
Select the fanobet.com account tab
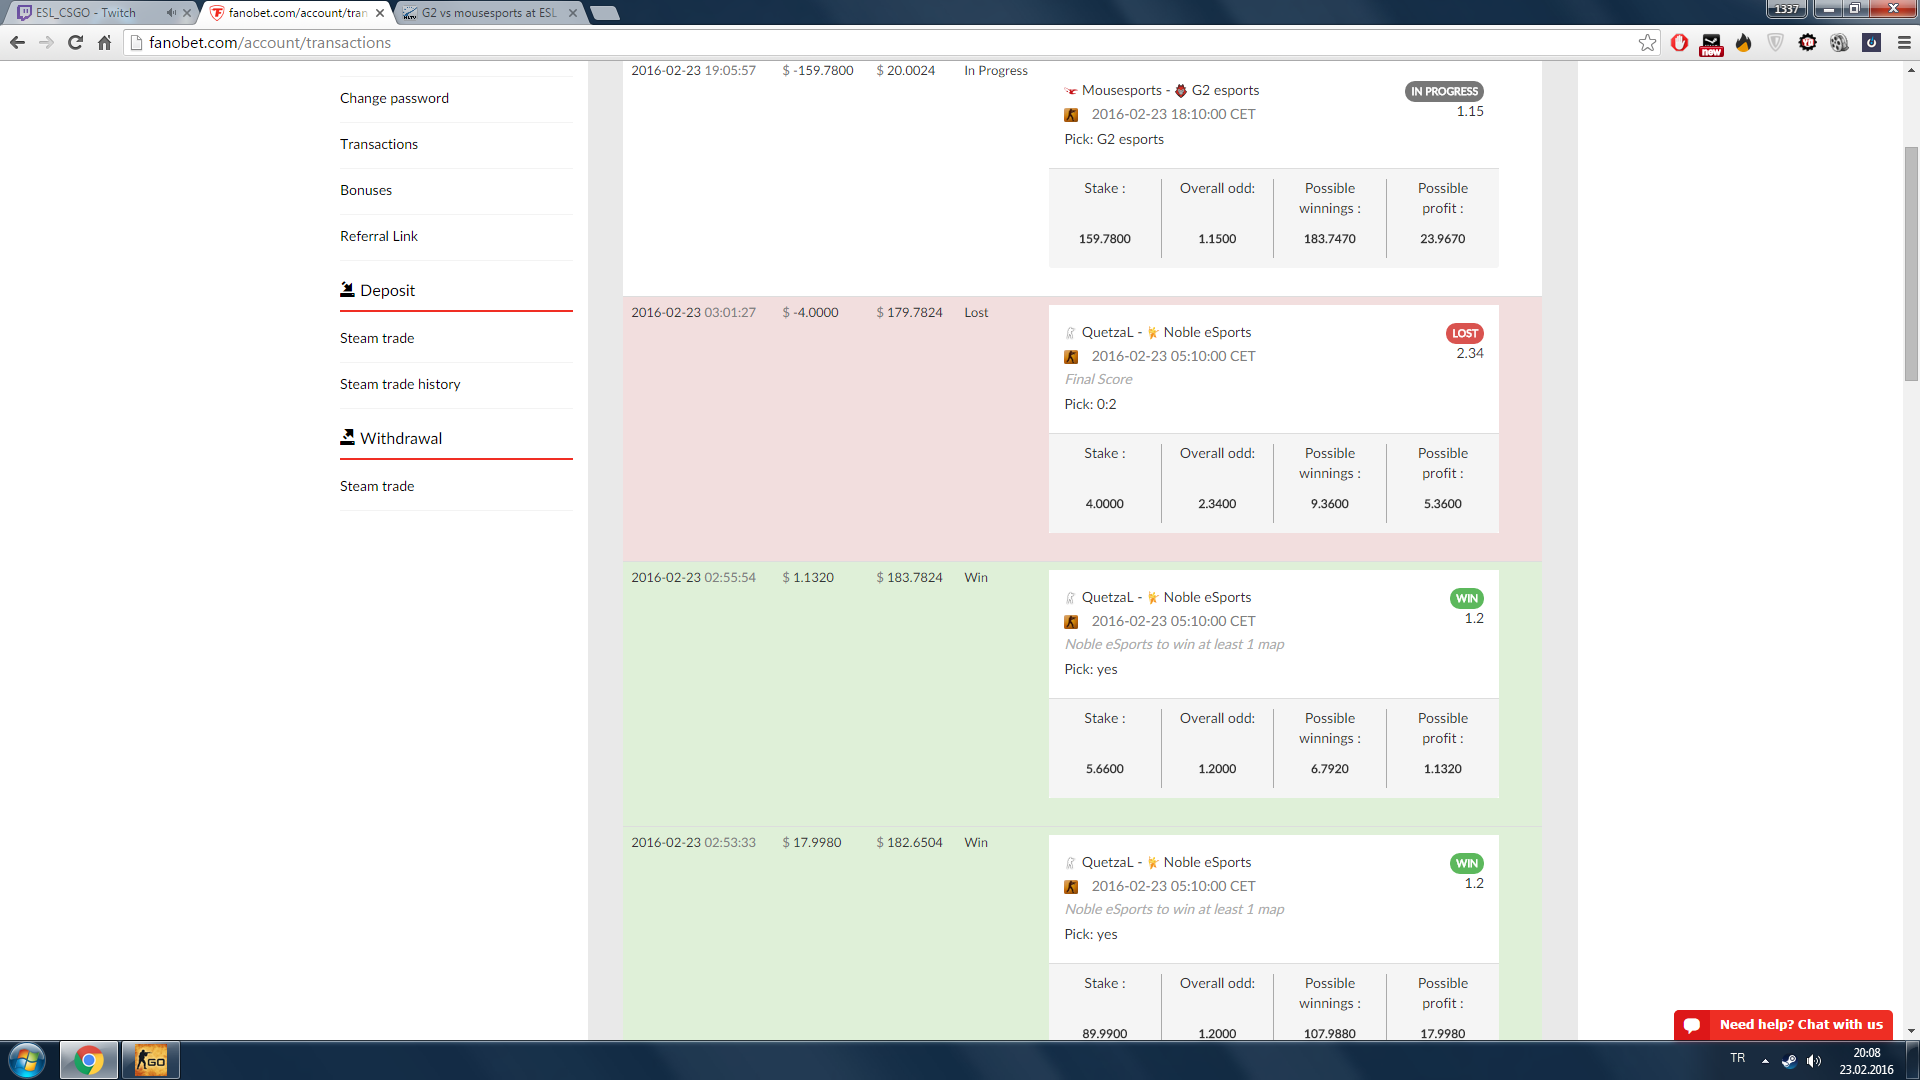click(x=296, y=13)
